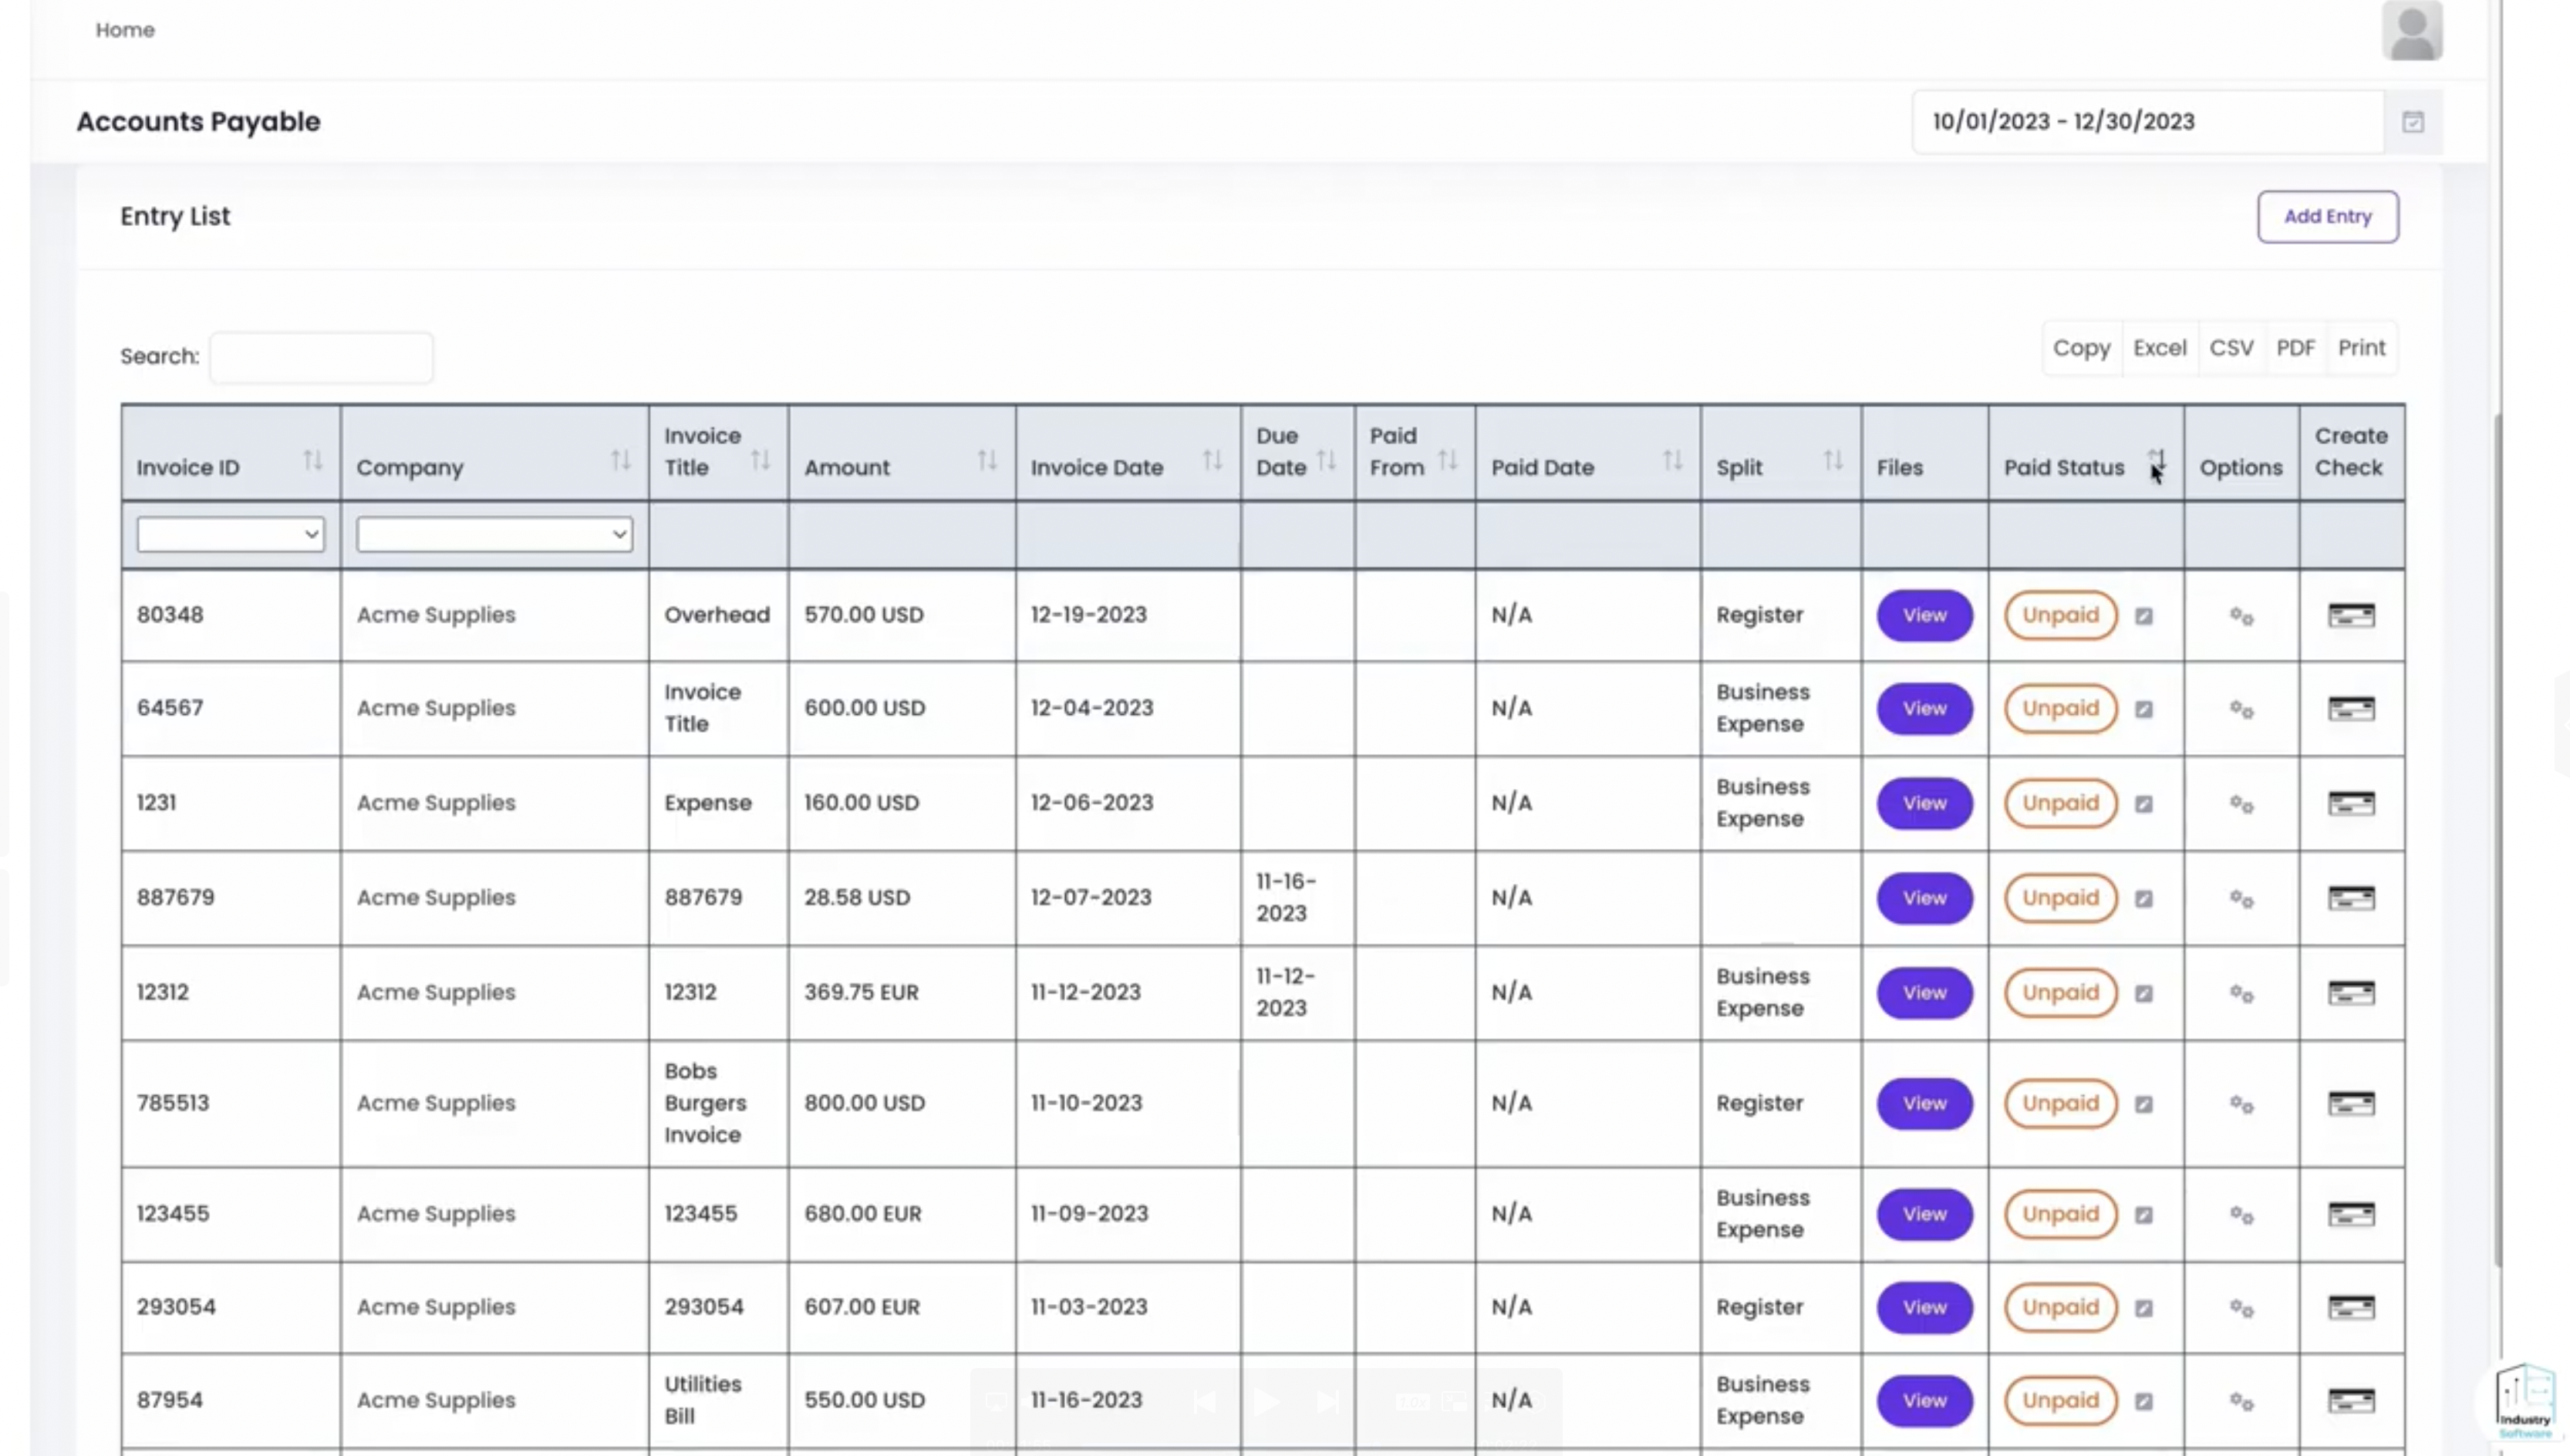This screenshot has height=1456, width=2570.
Task: Go to Home breadcrumb
Action: coord(125,30)
